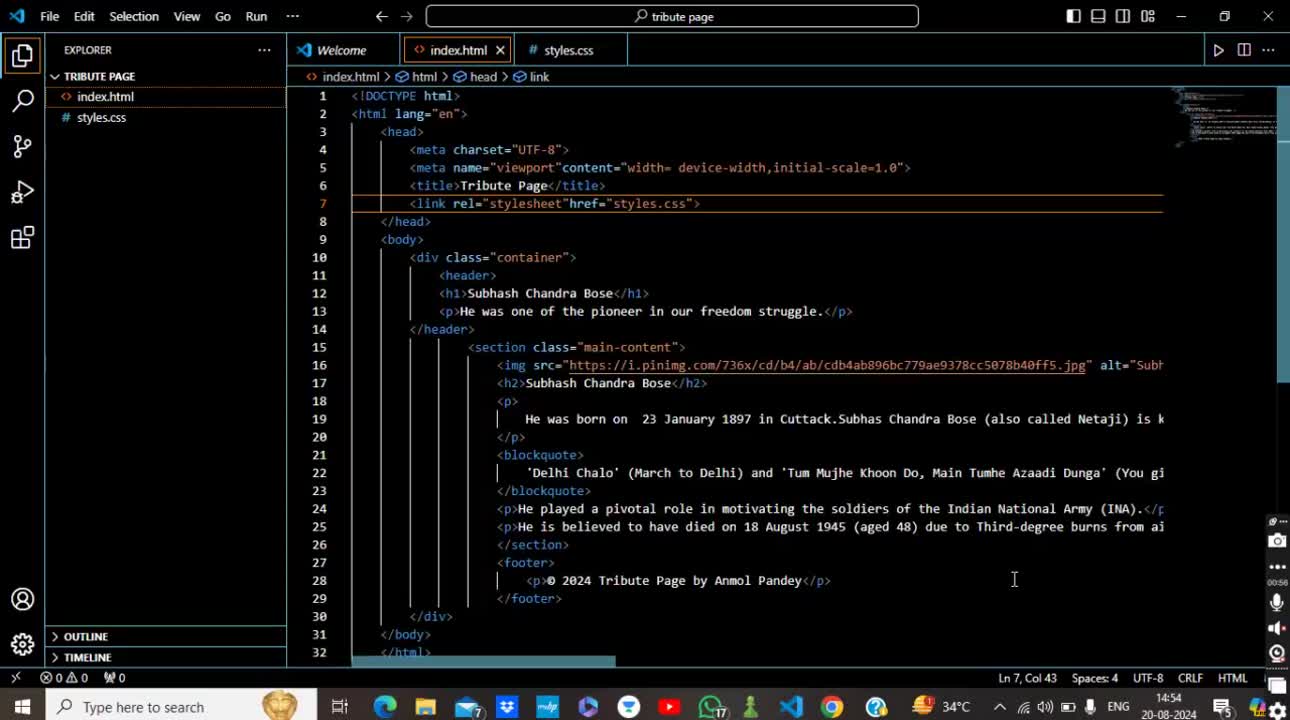Open the recorder overlay three-dots menu

(x=1277, y=566)
